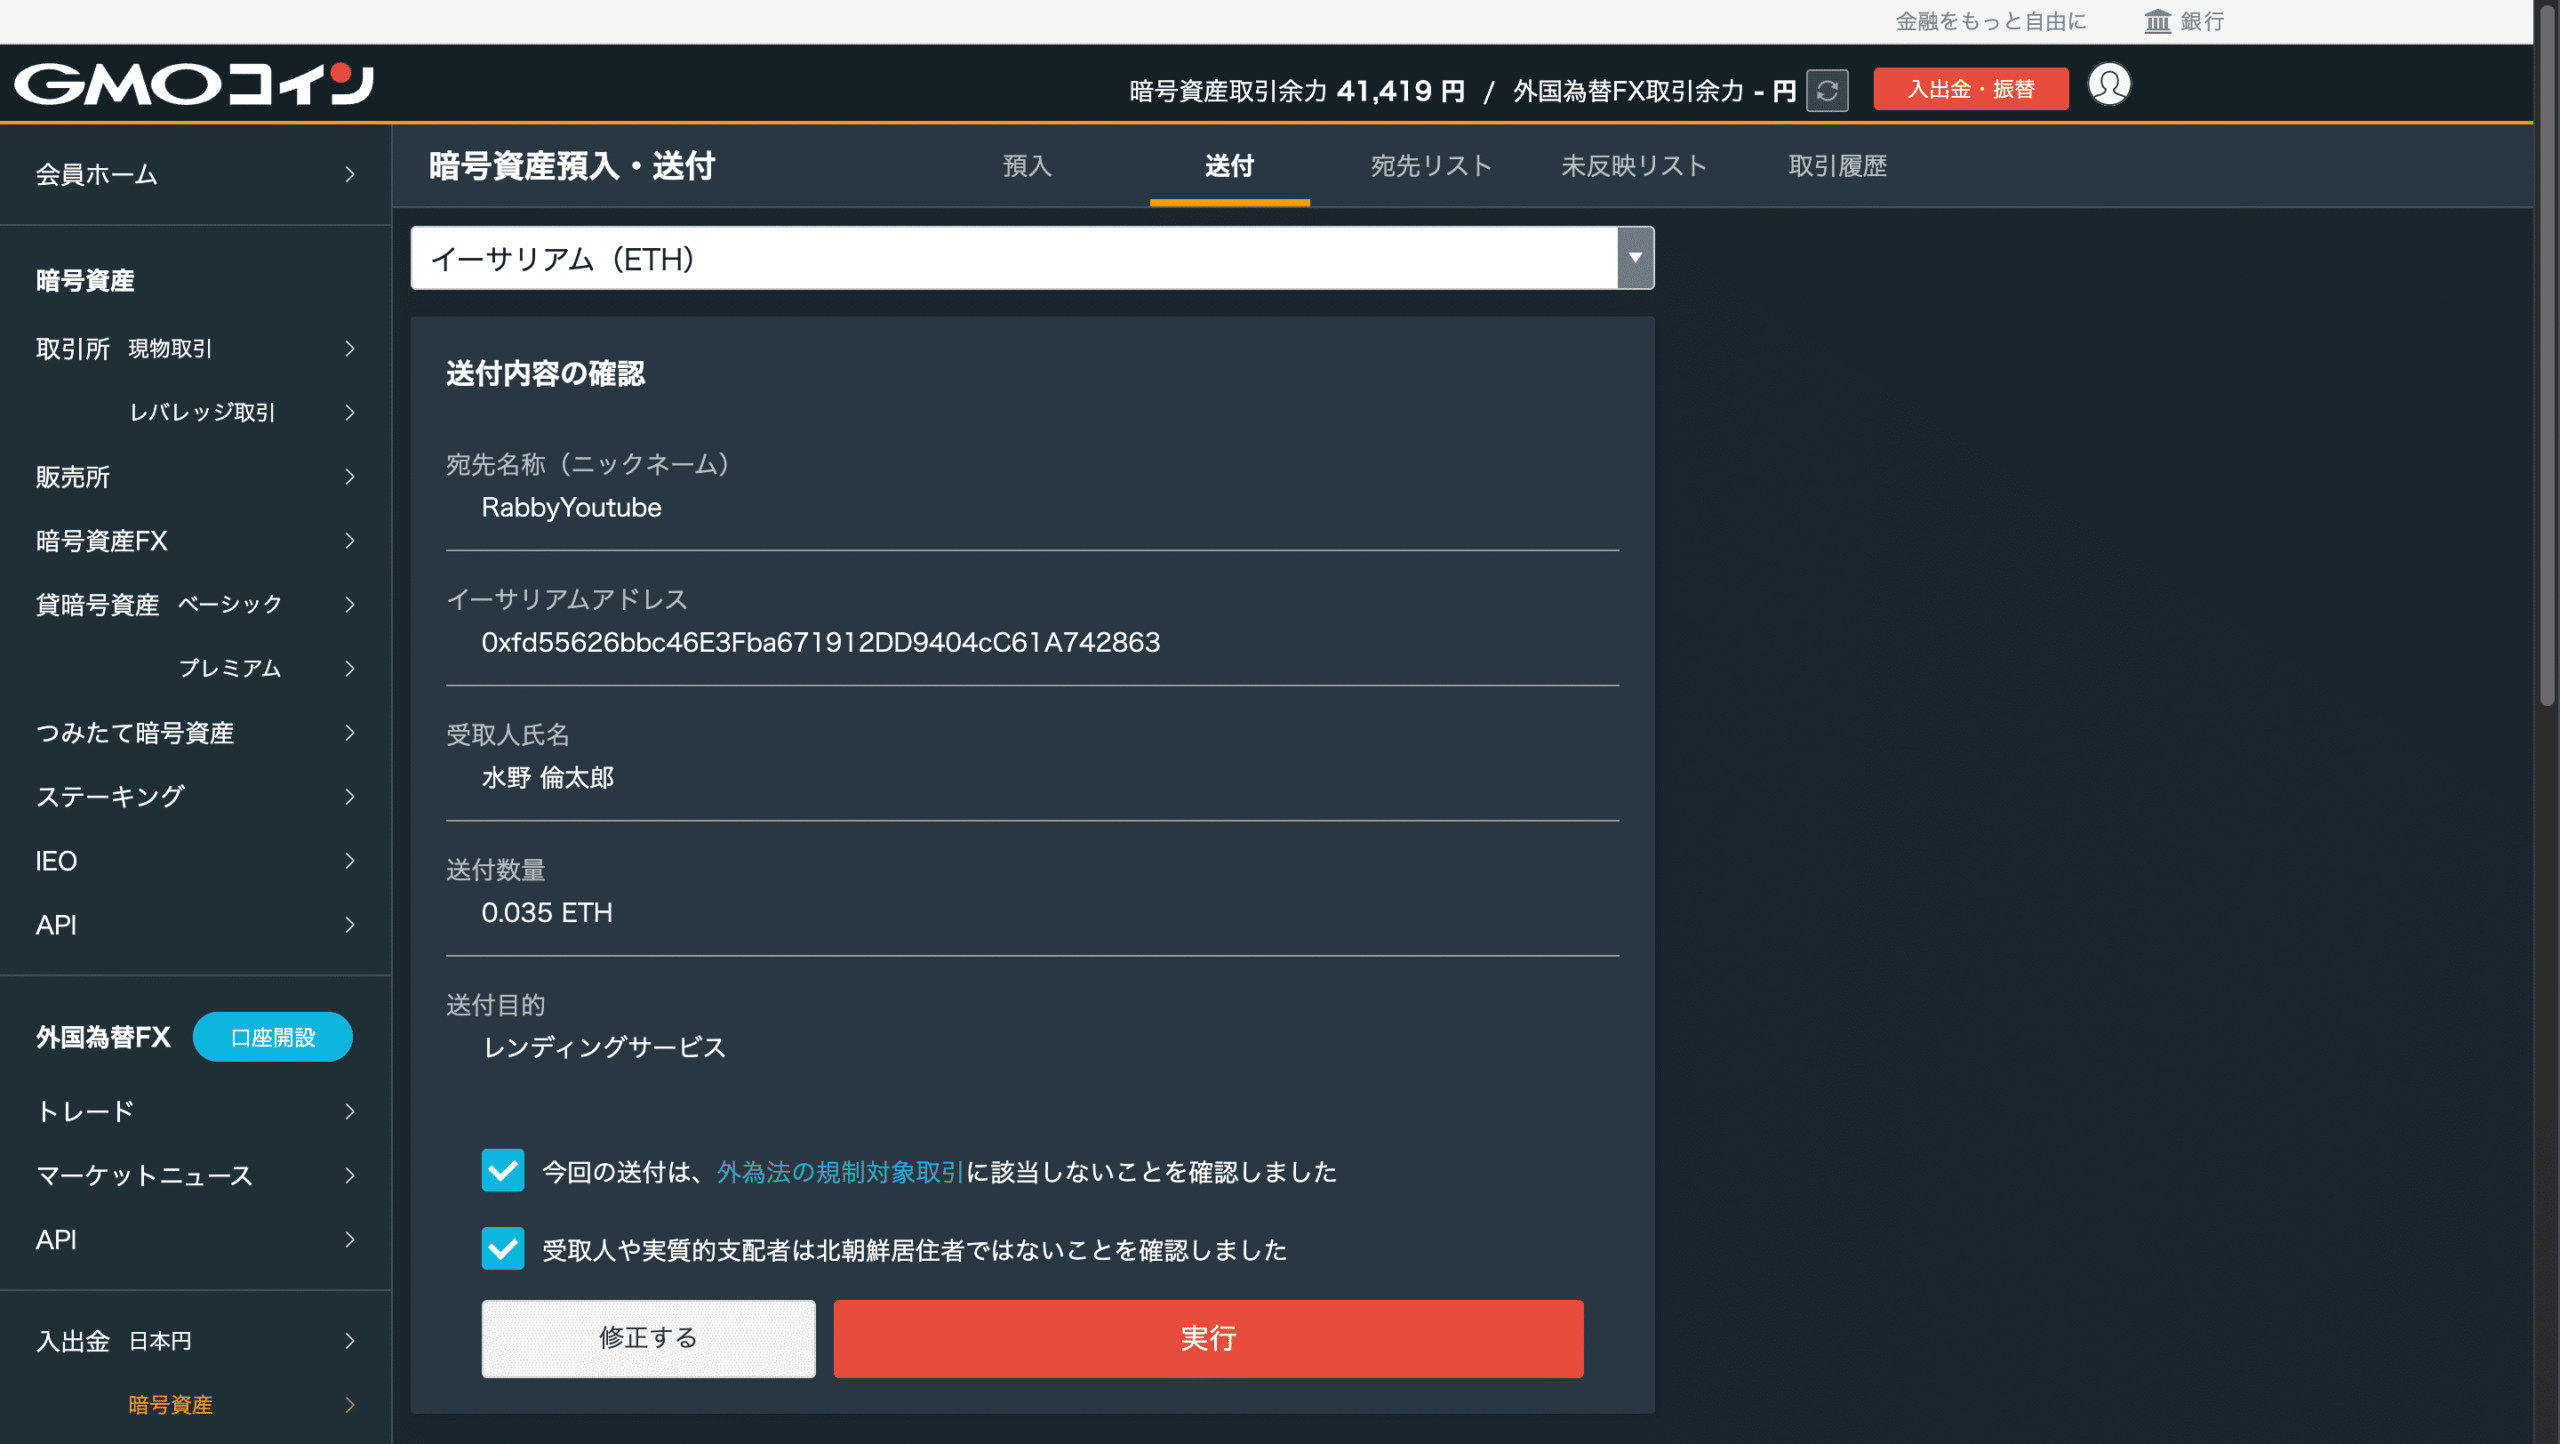Click the 修正する correction button
Viewport: 2560px width, 1444px height.
tap(647, 1338)
